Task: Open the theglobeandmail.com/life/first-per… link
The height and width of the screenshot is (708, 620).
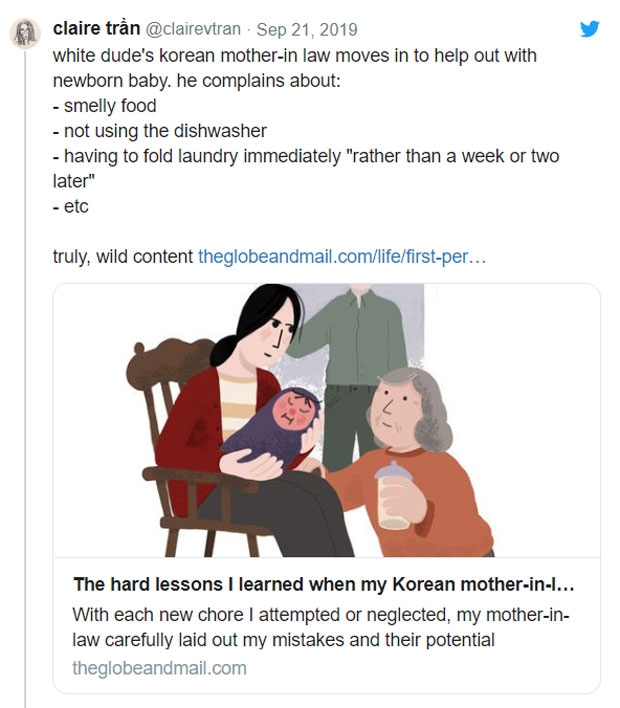Action: pos(342,257)
